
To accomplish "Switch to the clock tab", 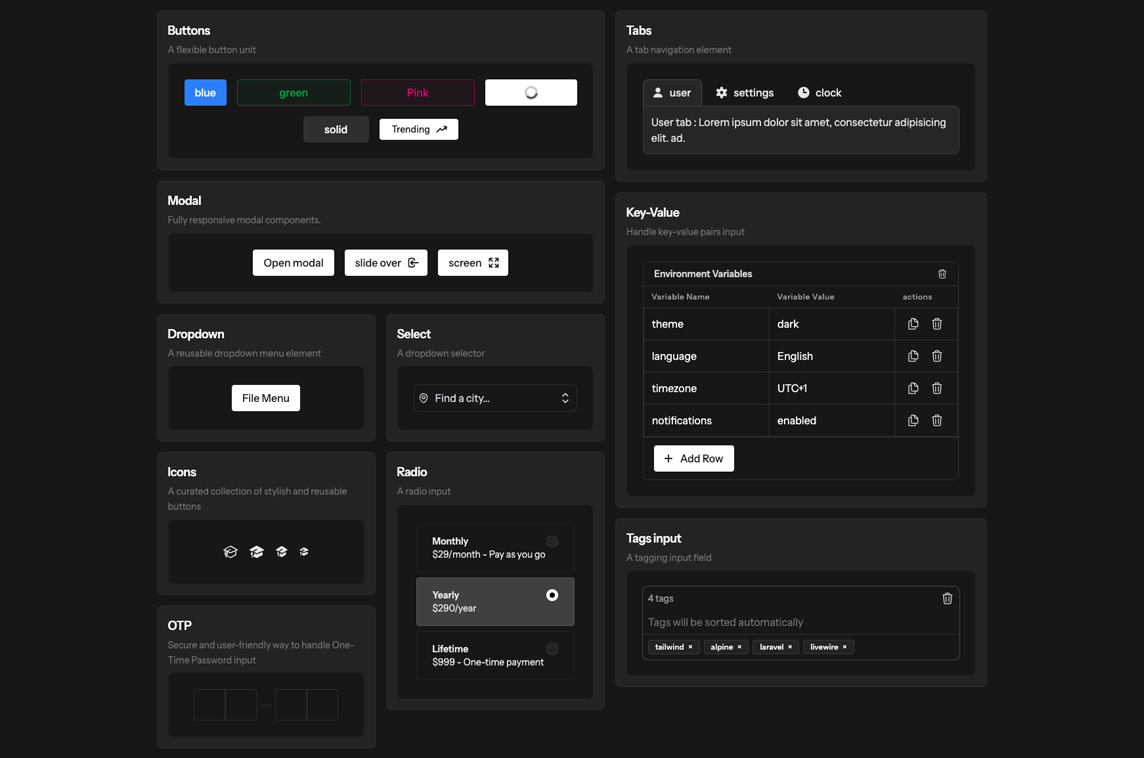I will [819, 92].
